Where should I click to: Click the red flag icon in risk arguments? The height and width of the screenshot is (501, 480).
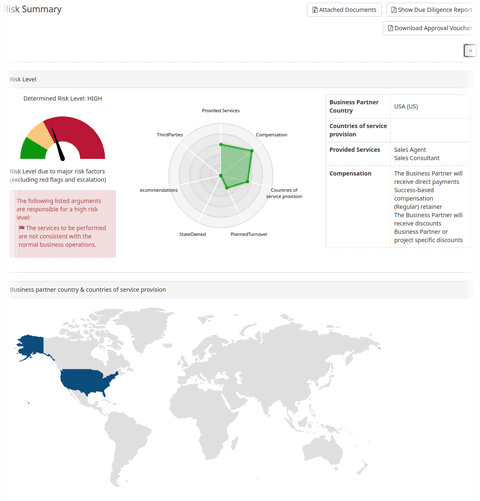click(22, 228)
